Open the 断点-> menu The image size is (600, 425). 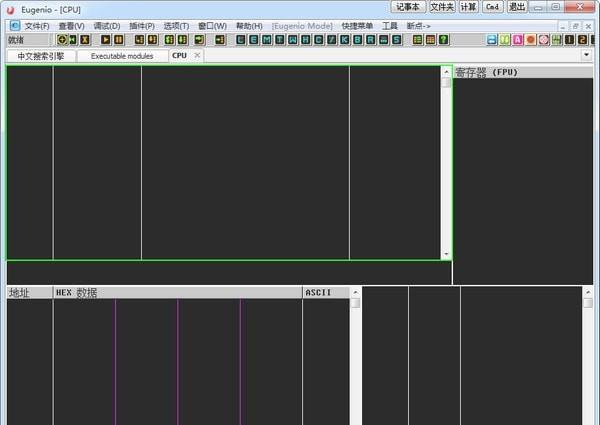418,26
